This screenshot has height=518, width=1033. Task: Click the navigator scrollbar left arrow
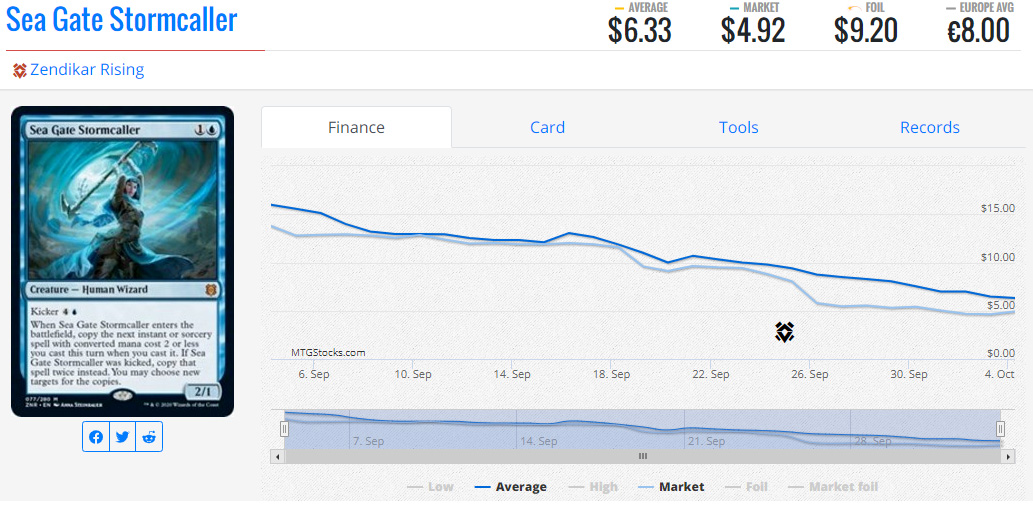point(277,456)
